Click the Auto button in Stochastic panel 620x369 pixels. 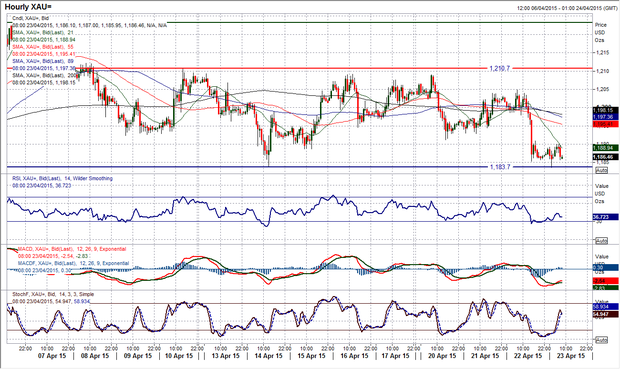point(601,340)
